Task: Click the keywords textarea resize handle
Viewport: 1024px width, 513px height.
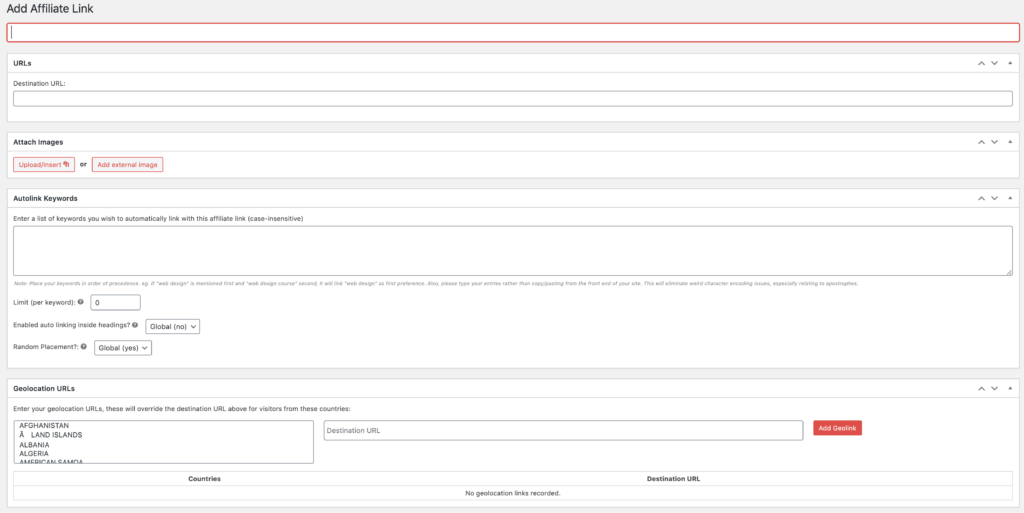Action: pyautogui.click(x=1009, y=272)
